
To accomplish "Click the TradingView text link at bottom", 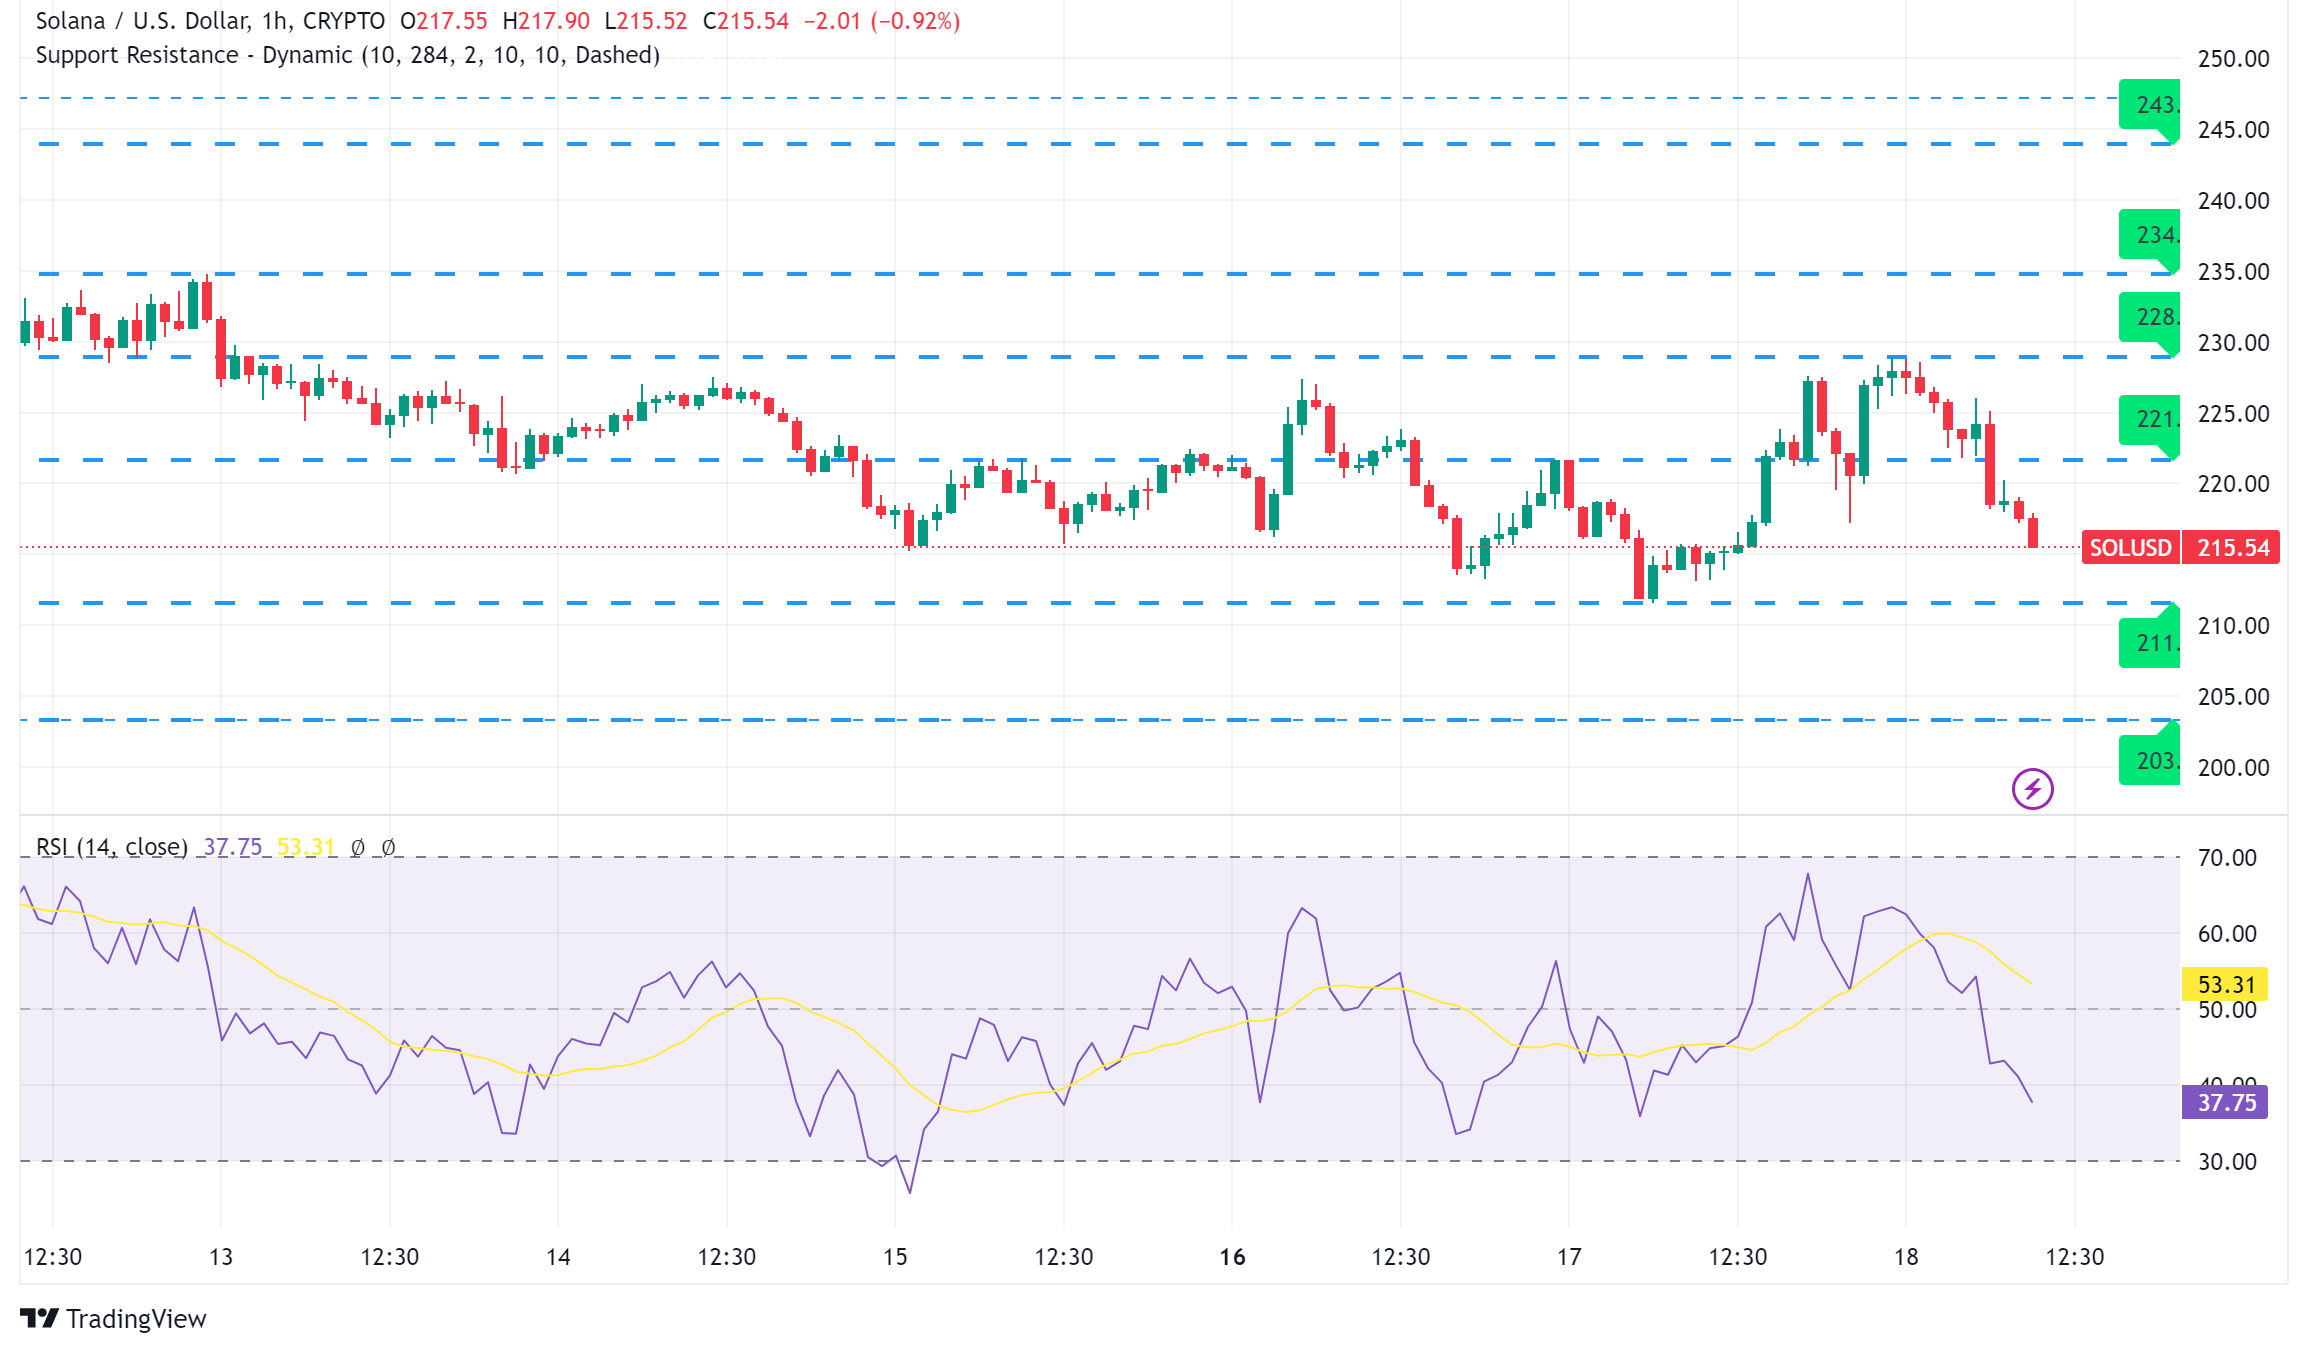I will click(x=136, y=1319).
